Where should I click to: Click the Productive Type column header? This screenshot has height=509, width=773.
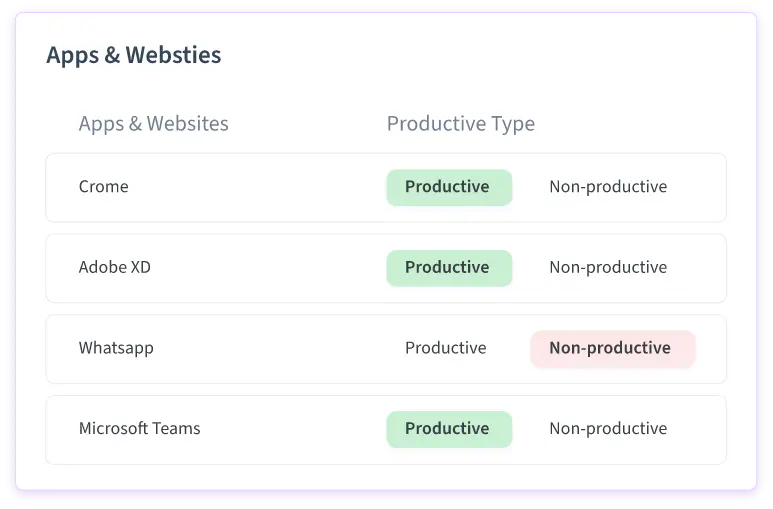460,124
